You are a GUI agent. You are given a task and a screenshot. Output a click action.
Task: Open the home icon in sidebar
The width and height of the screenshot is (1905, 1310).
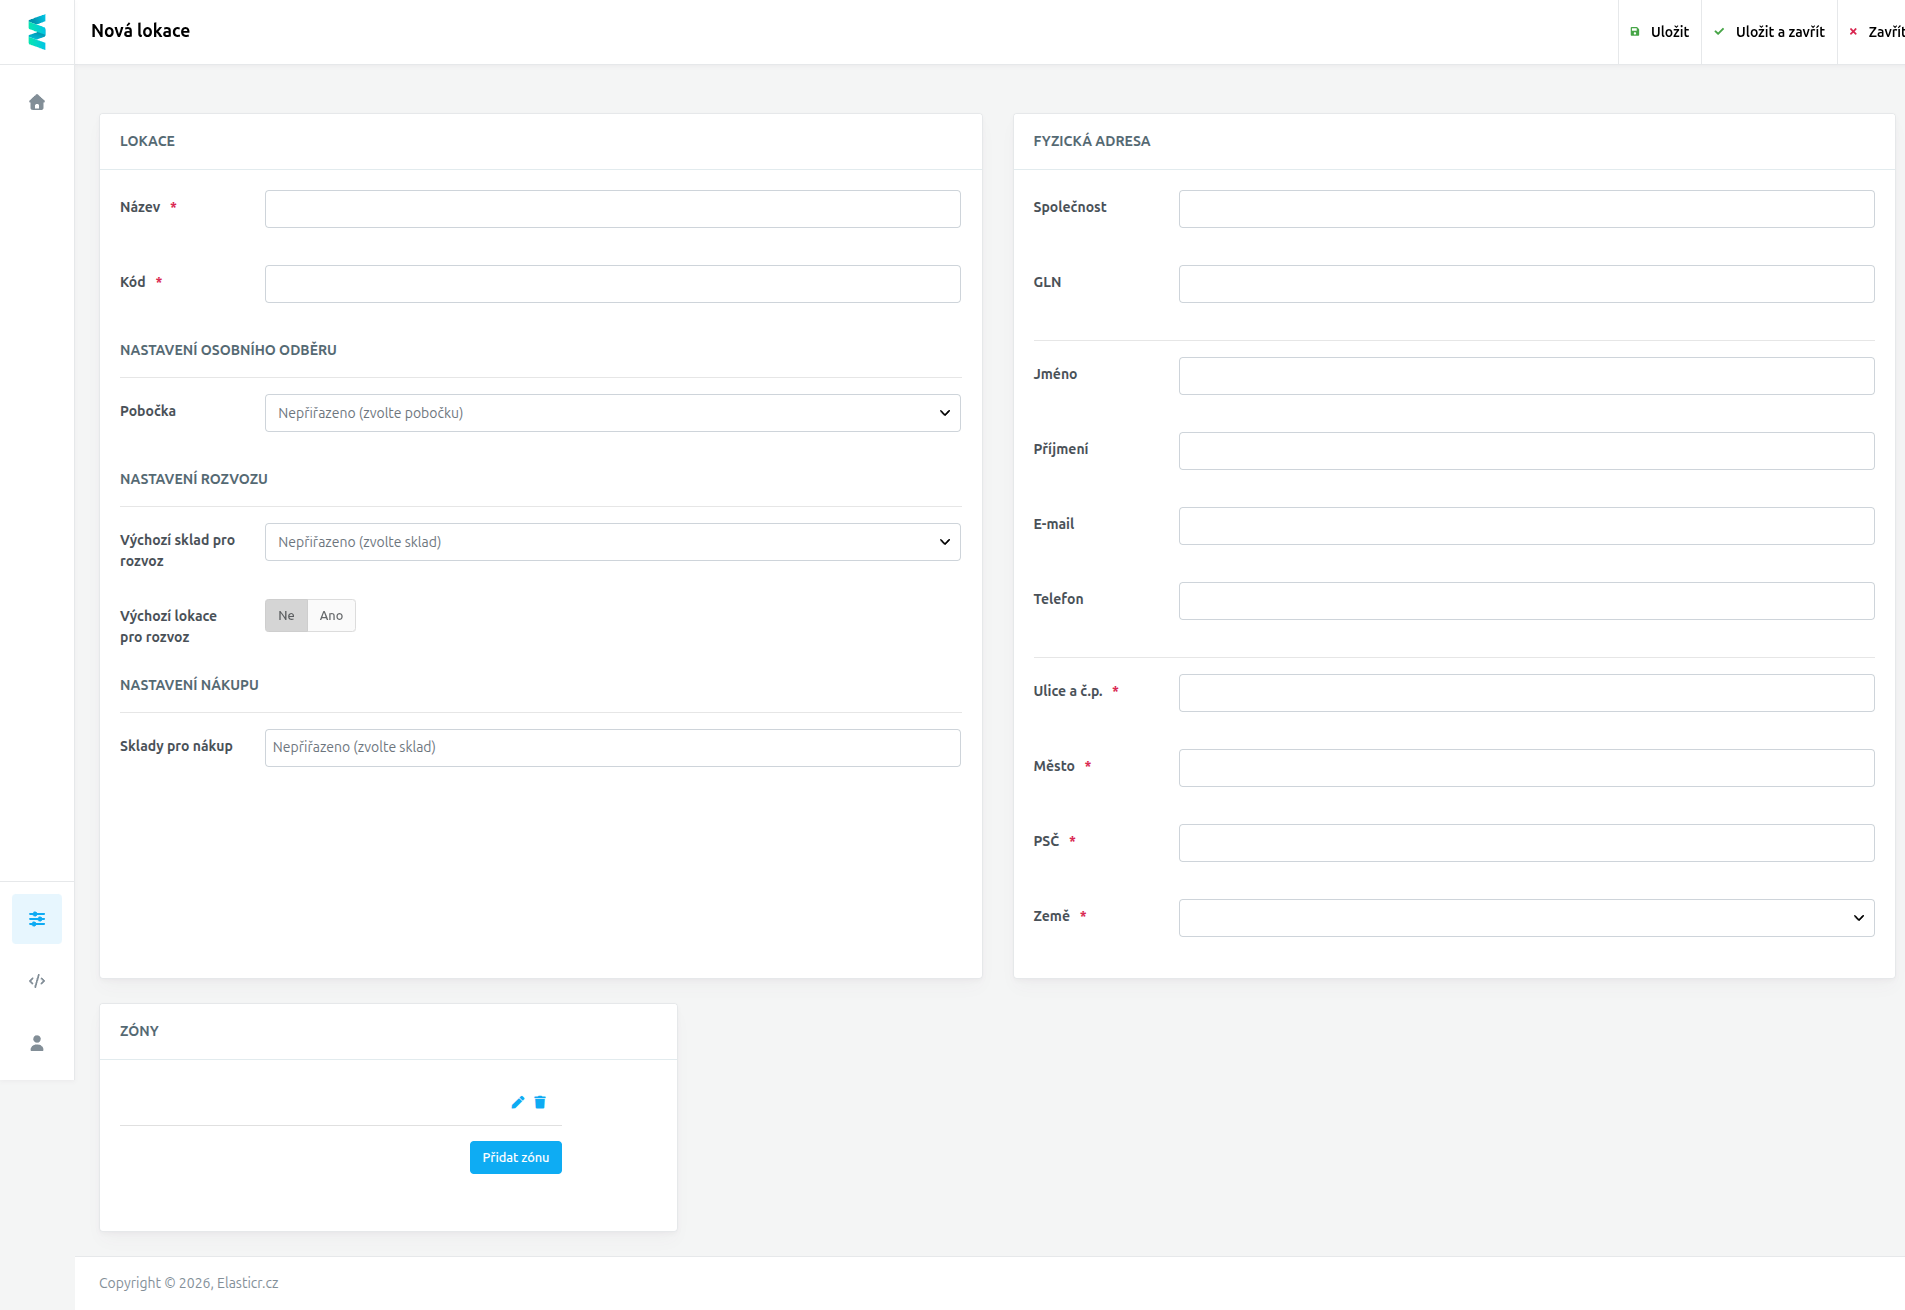pos(37,102)
